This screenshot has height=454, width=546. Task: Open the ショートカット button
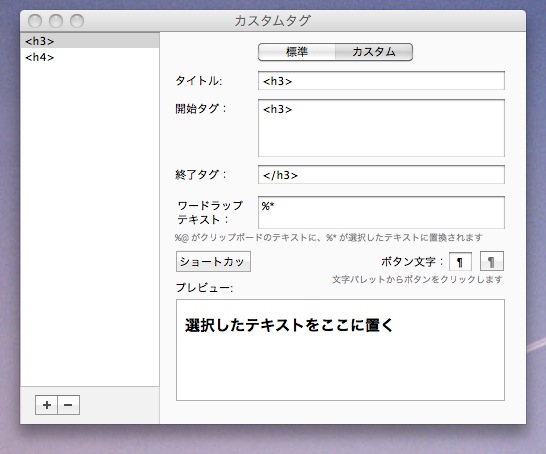[213, 261]
